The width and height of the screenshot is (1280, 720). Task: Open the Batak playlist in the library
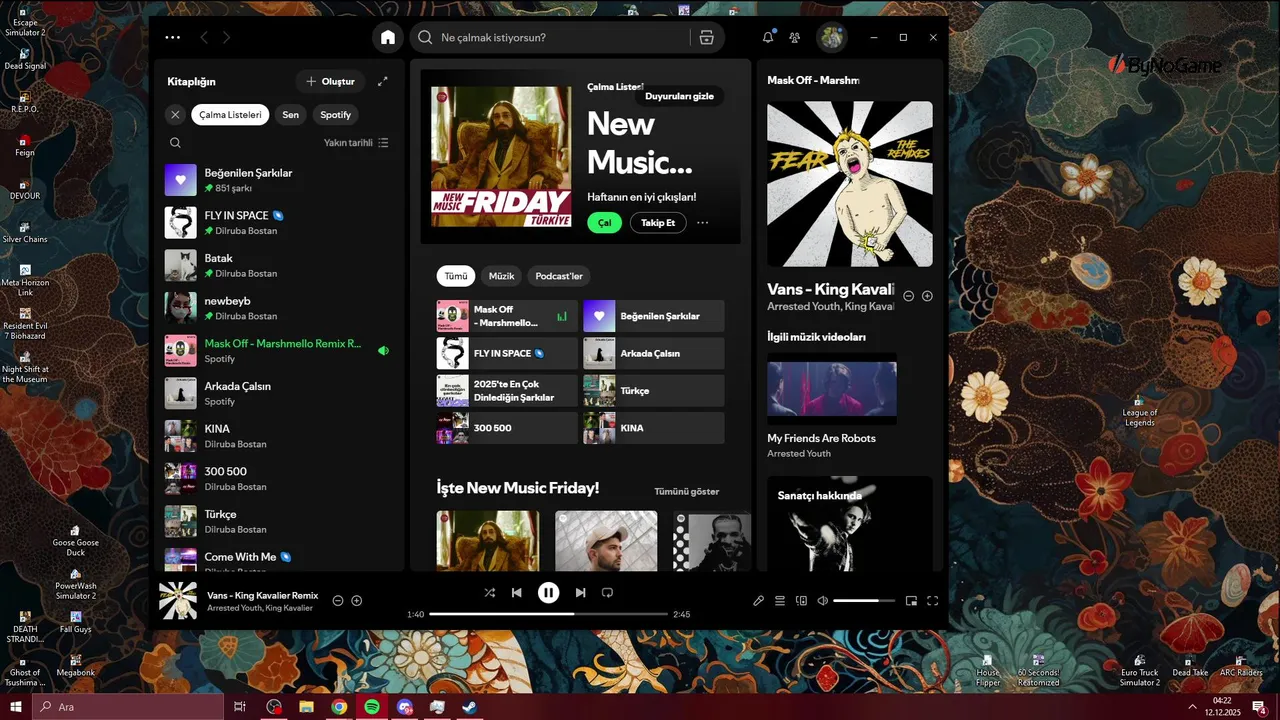coord(279,265)
